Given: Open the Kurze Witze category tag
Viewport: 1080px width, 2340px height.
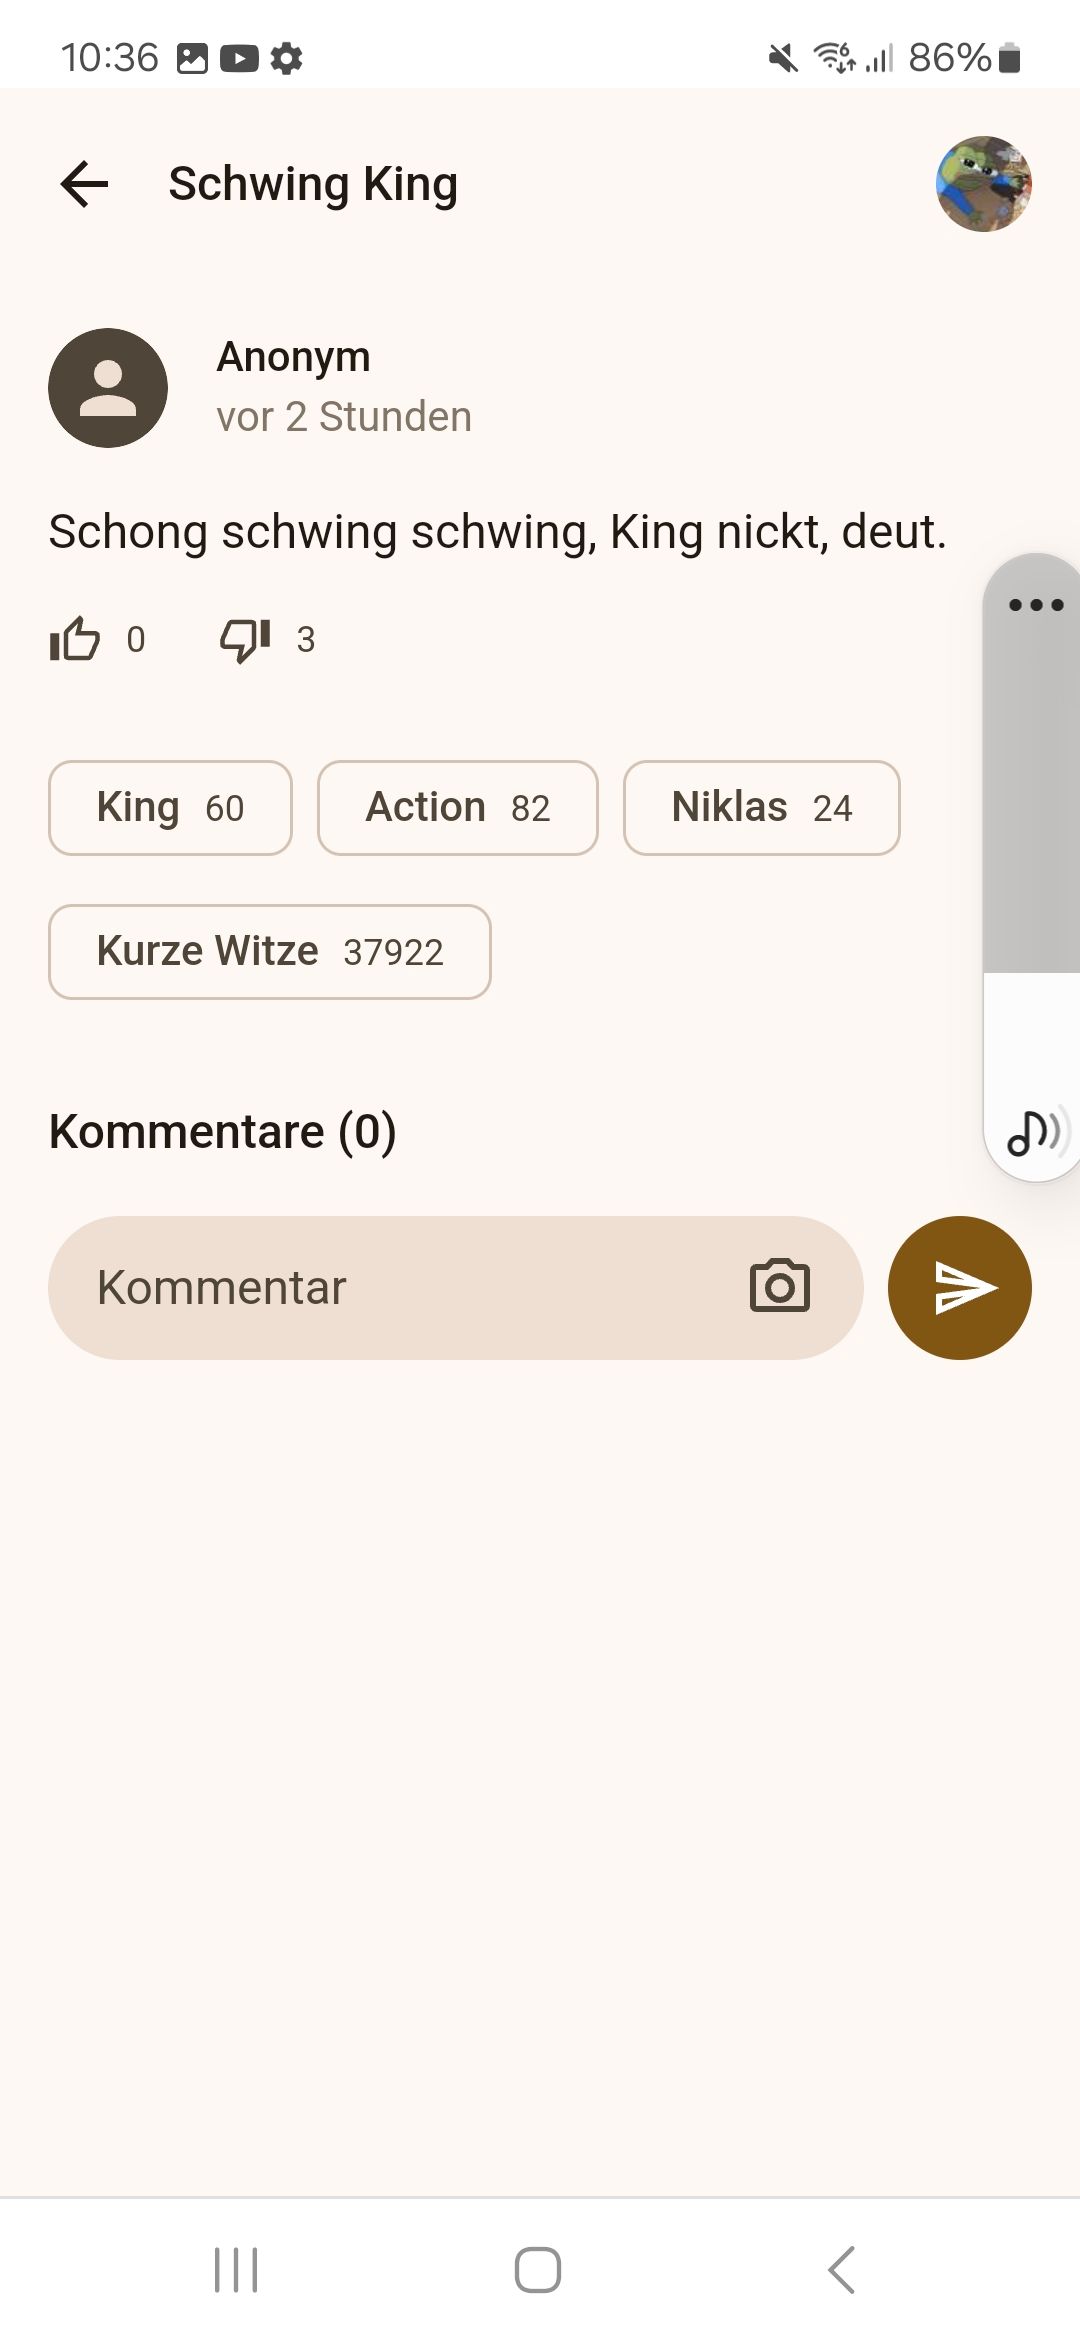Looking at the screenshot, I should coord(269,952).
